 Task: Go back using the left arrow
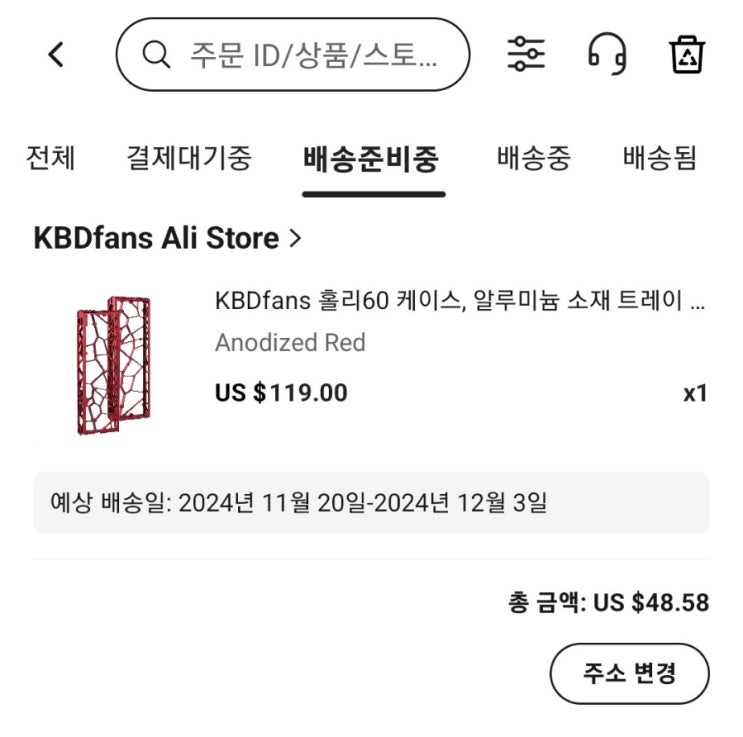(x=56, y=55)
